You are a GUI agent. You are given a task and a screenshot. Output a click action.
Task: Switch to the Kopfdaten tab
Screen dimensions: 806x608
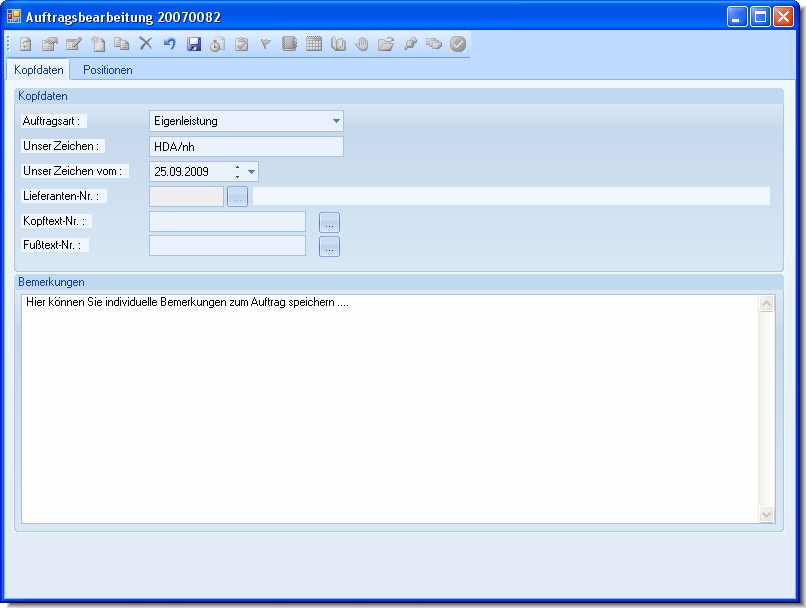[x=39, y=70]
